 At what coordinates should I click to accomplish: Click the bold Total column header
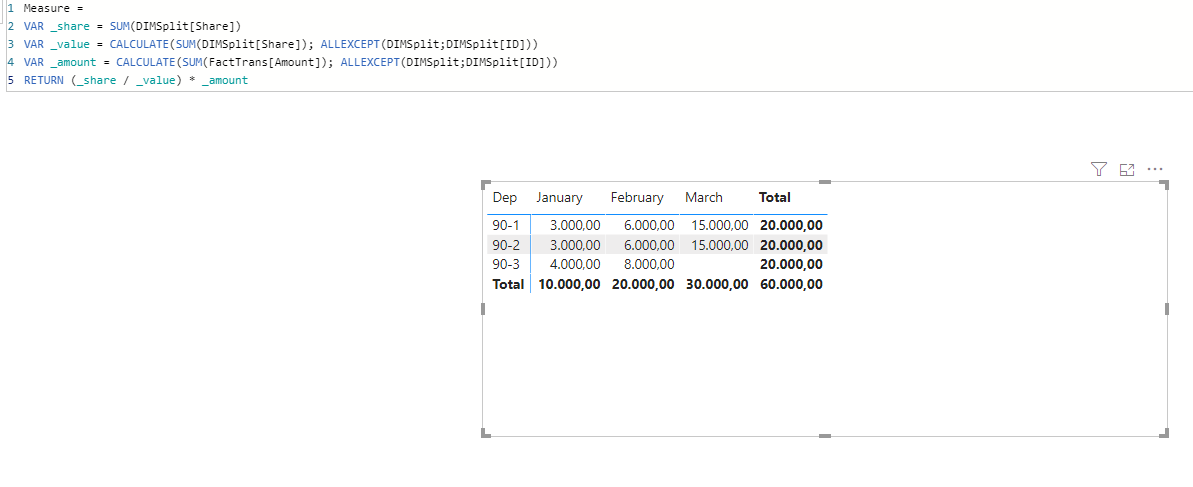point(775,198)
